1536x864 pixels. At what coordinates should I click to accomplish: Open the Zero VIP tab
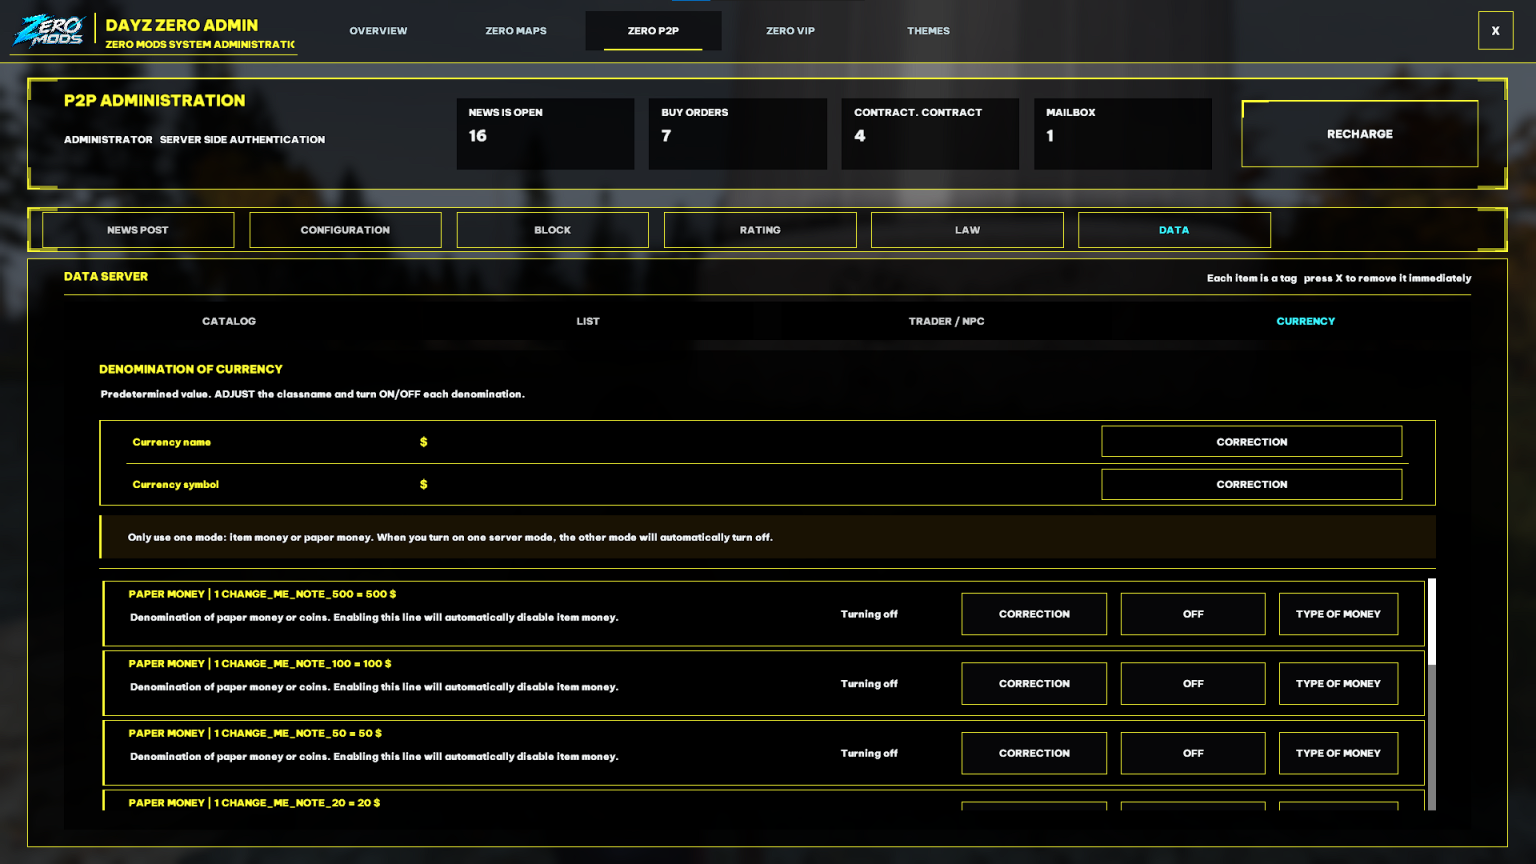[790, 31]
